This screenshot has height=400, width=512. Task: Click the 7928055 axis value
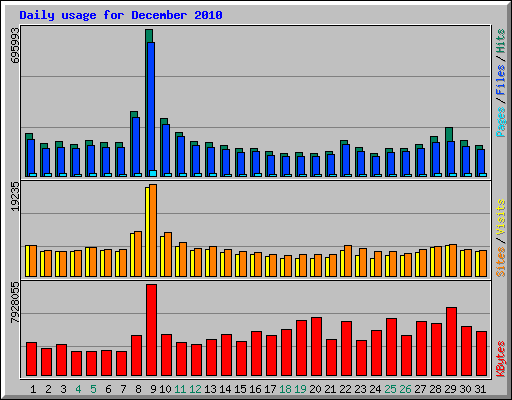click(15, 303)
